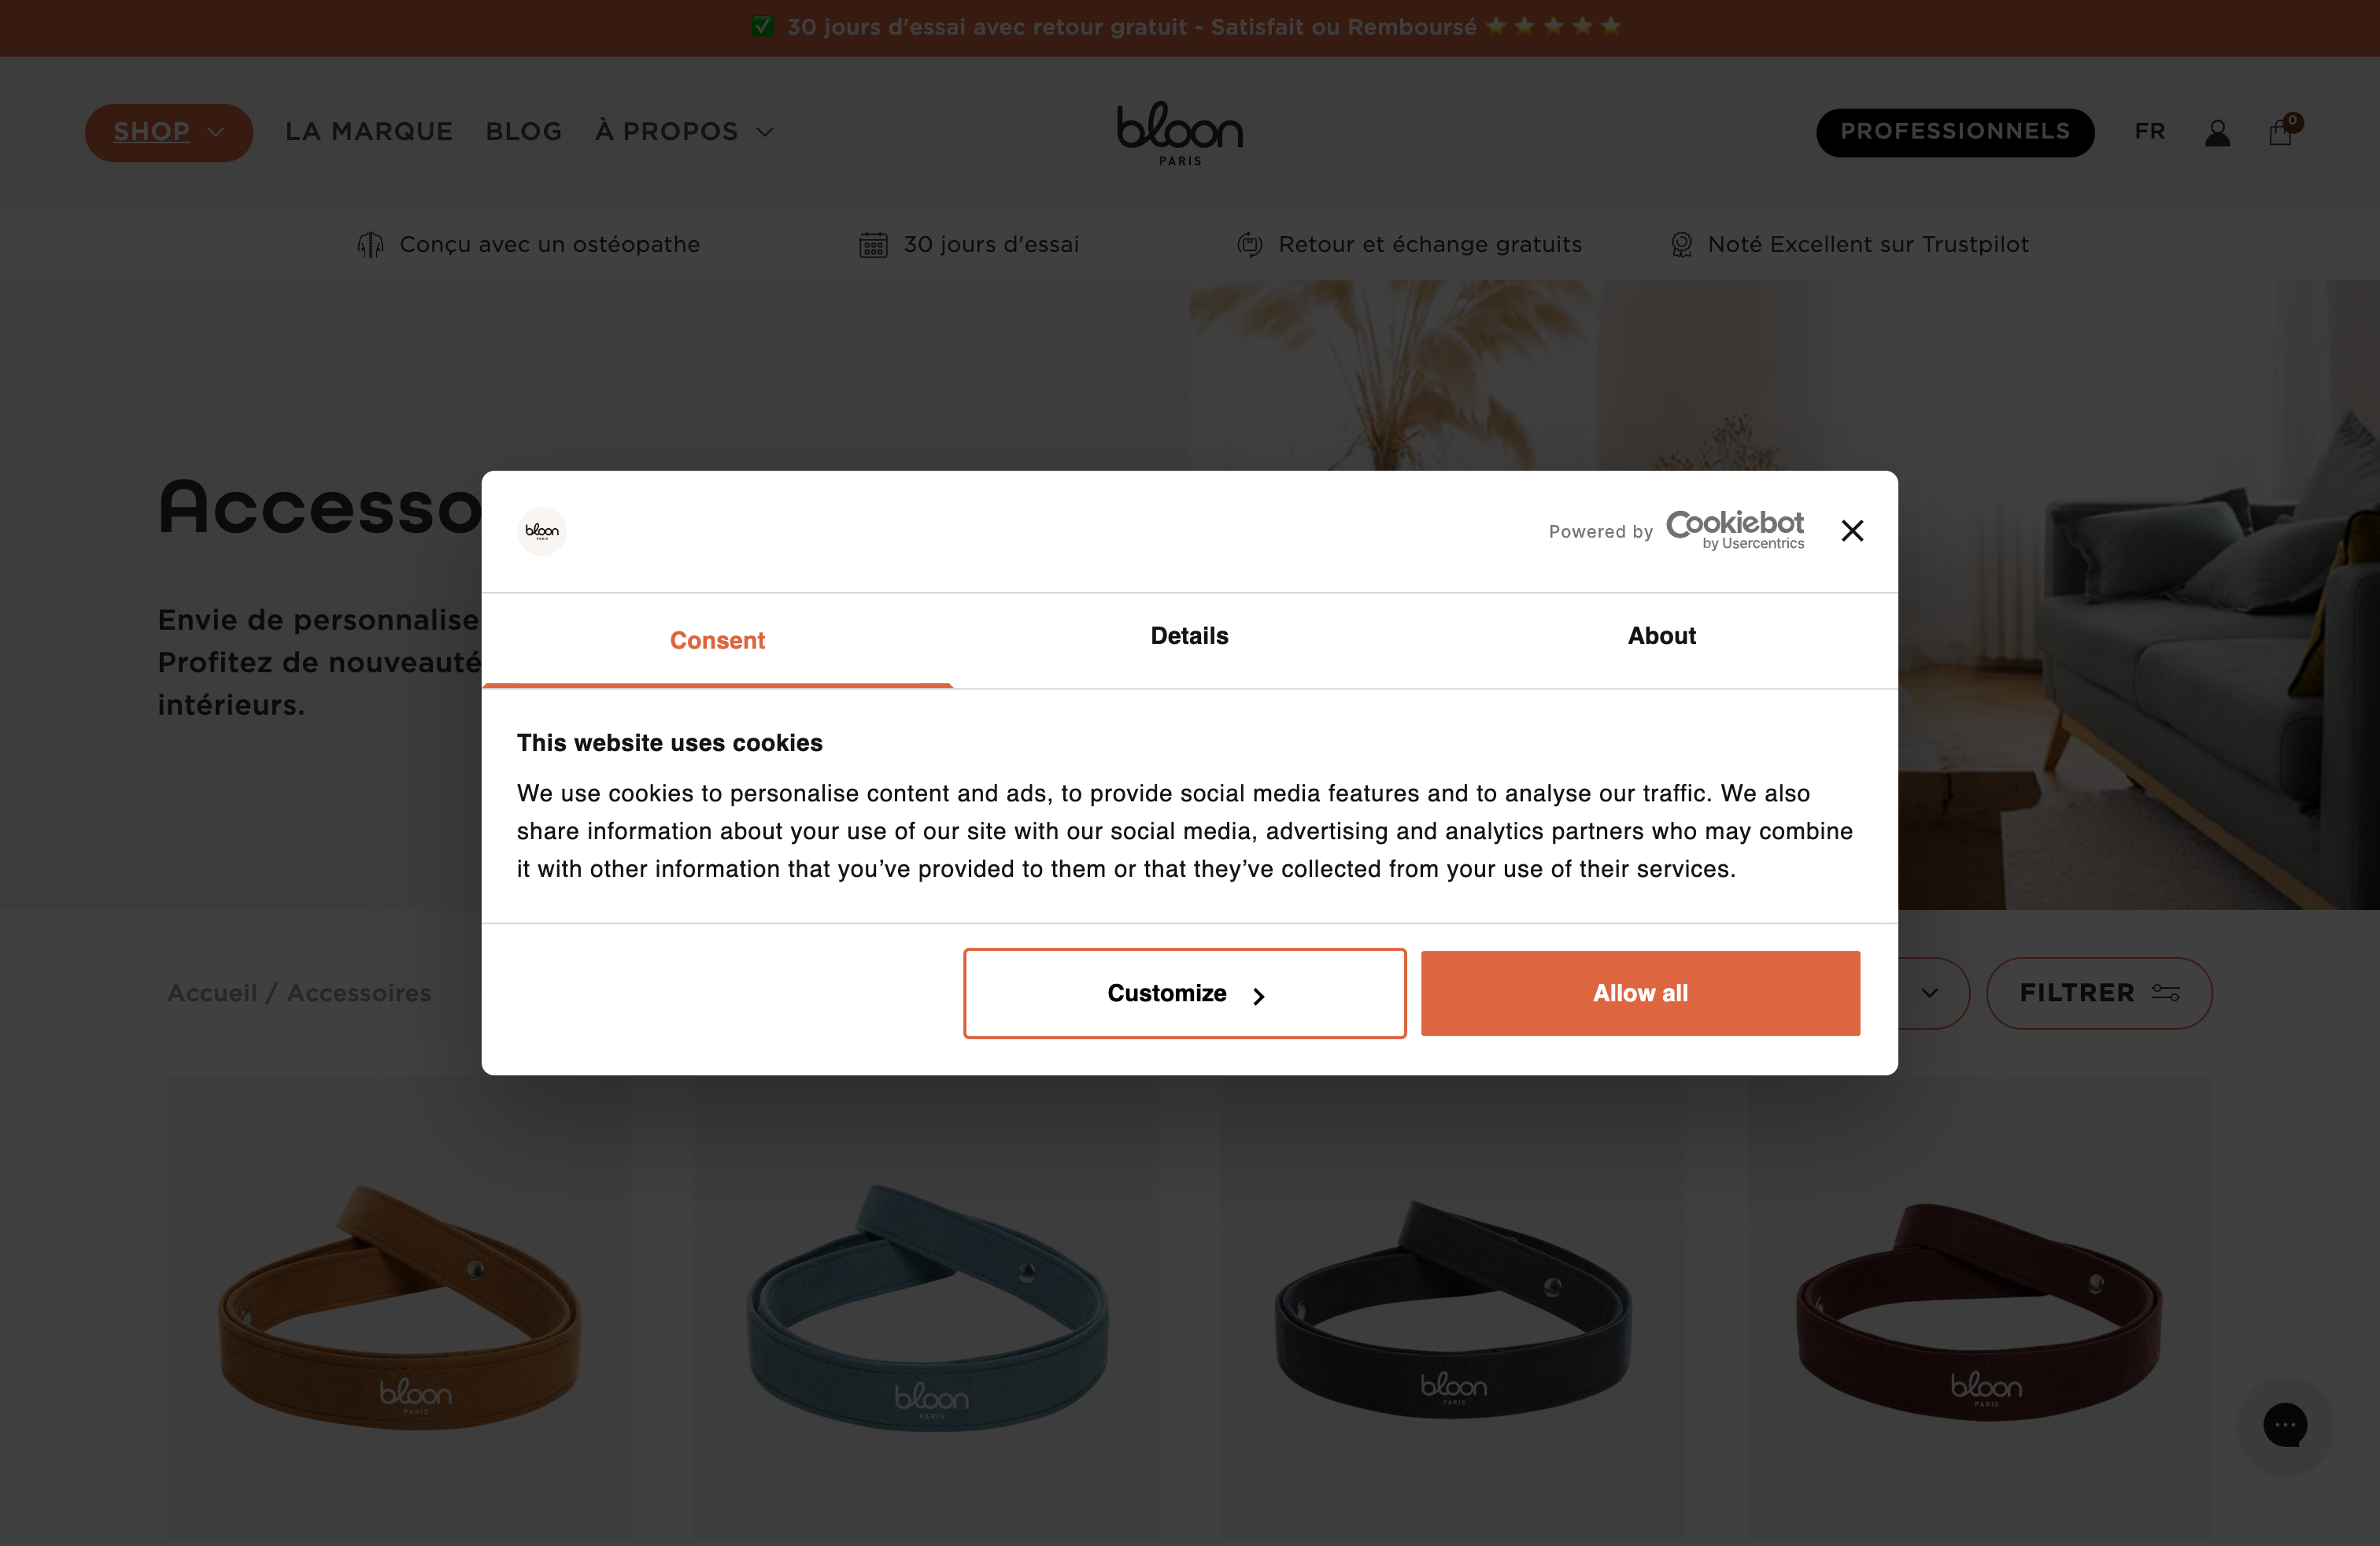Switch to the Details tab
This screenshot has height=1546, width=2380.
point(1189,636)
